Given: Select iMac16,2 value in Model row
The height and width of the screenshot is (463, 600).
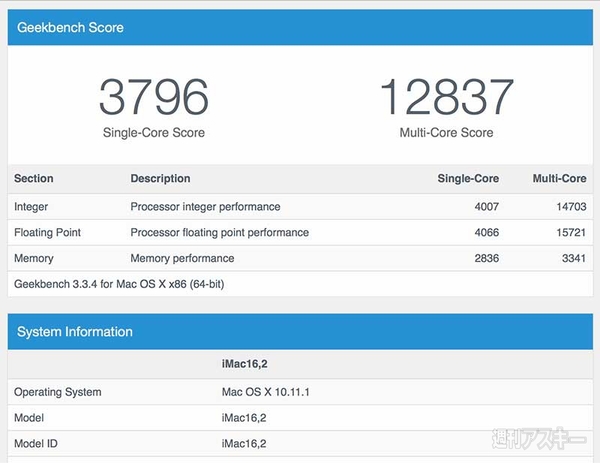Looking at the screenshot, I should click(x=244, y=417).
